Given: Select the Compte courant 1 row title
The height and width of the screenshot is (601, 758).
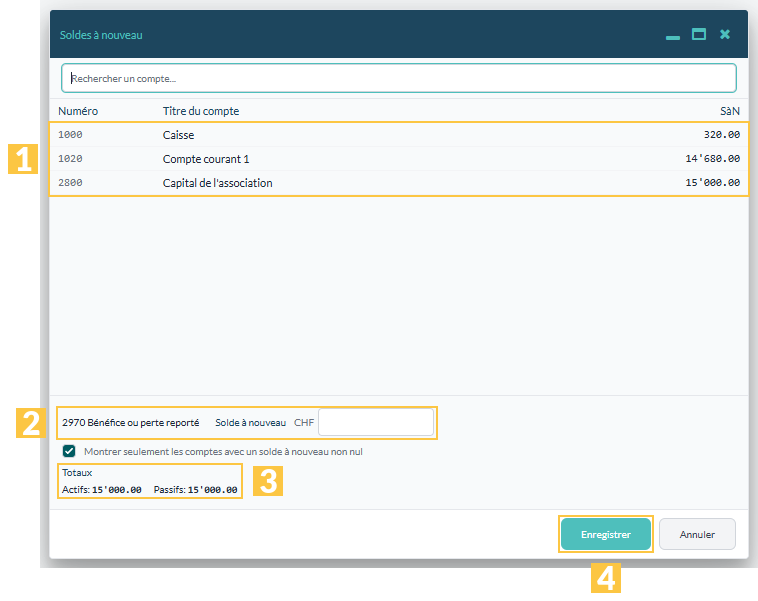Looking at the screenshot, I should tap(206, 159).
